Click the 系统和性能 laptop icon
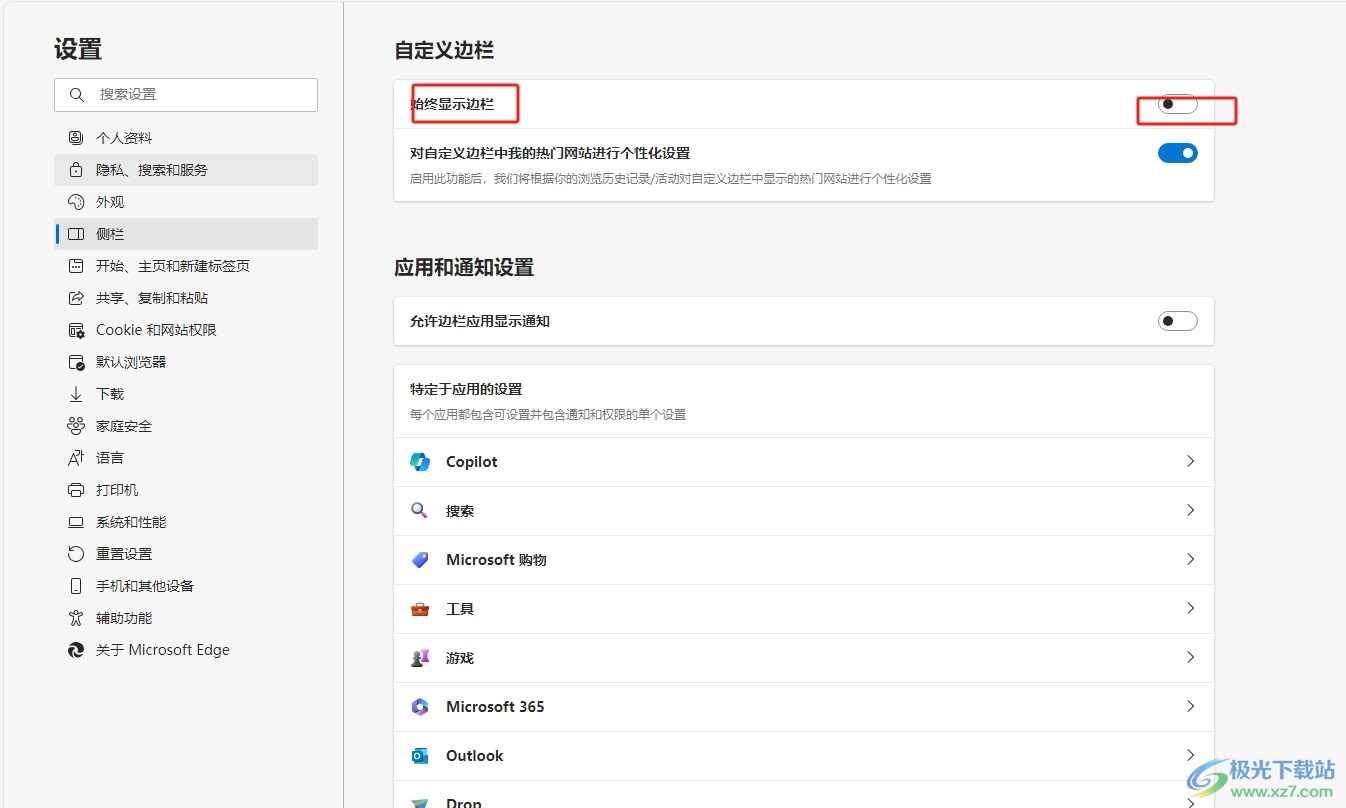The width and height of the screenshot is (1346, 808). (75, 522)
